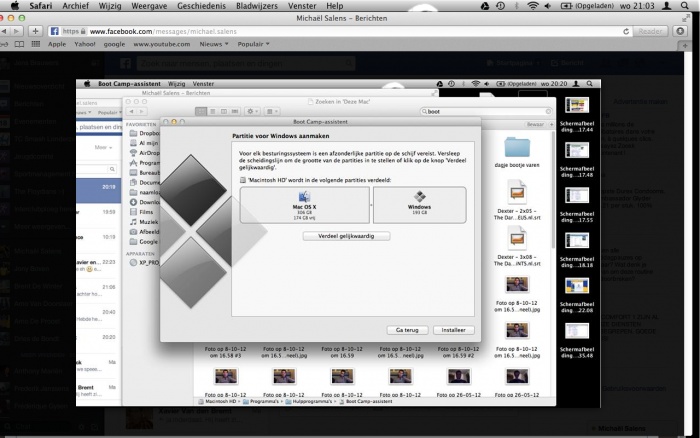This screenshot has width=700, height=438.
Task: Open the Wi-Fi status icon in top menu bar
Action: [532, 6]
